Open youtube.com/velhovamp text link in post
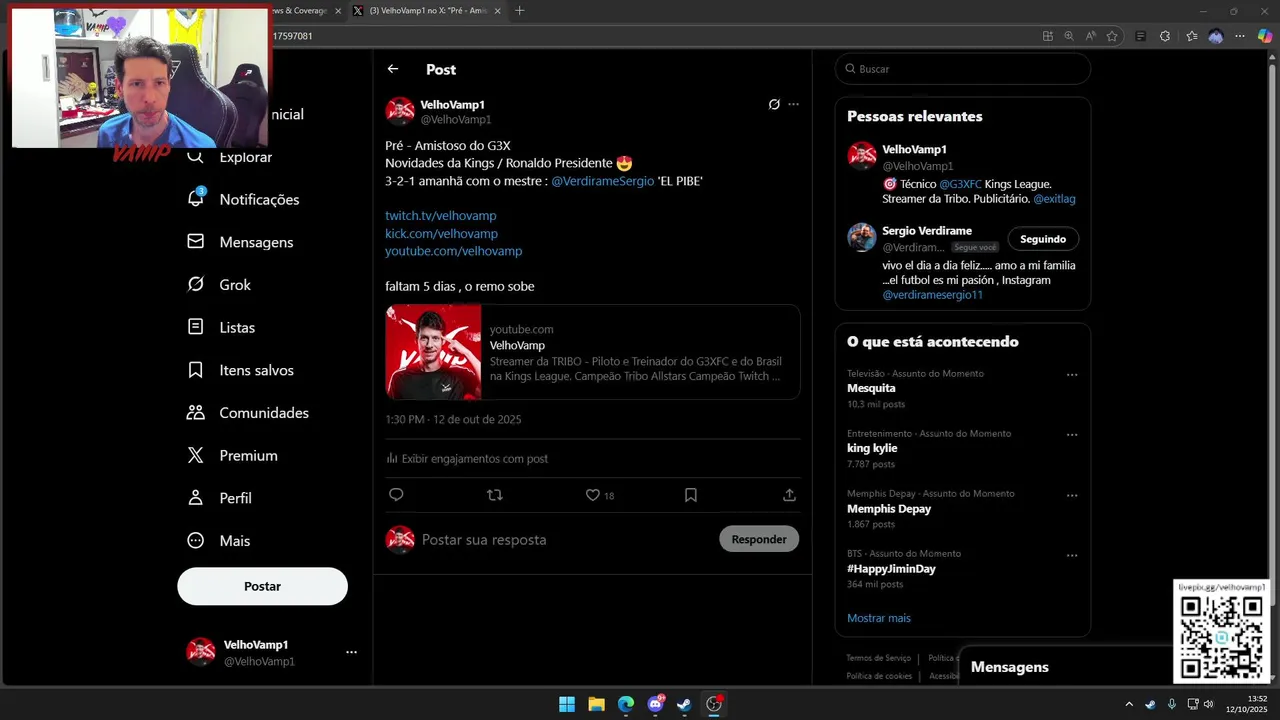 pyautogui.click(x=454, y=251)
